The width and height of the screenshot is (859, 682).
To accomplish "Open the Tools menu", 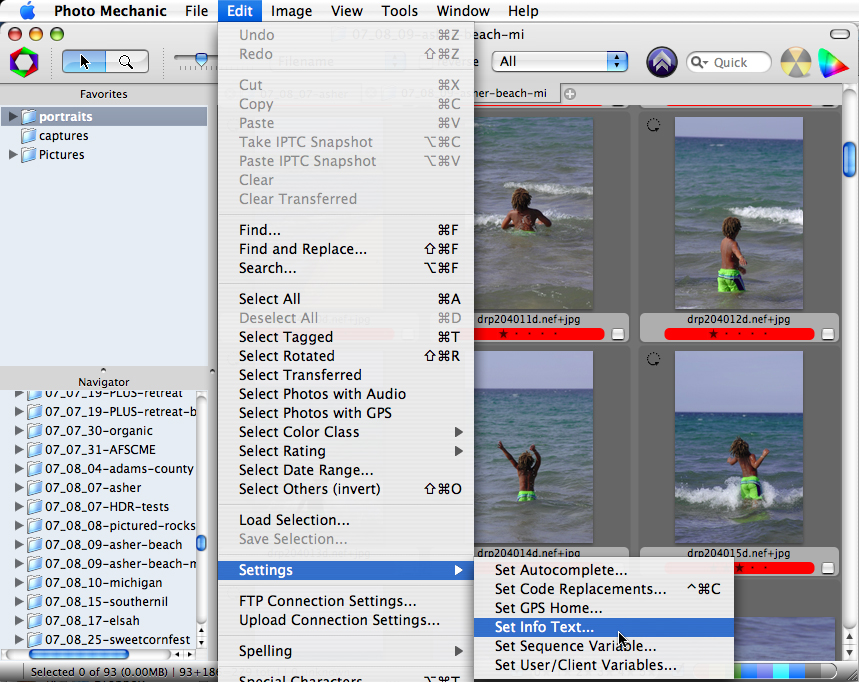I will tap(399, 11).
